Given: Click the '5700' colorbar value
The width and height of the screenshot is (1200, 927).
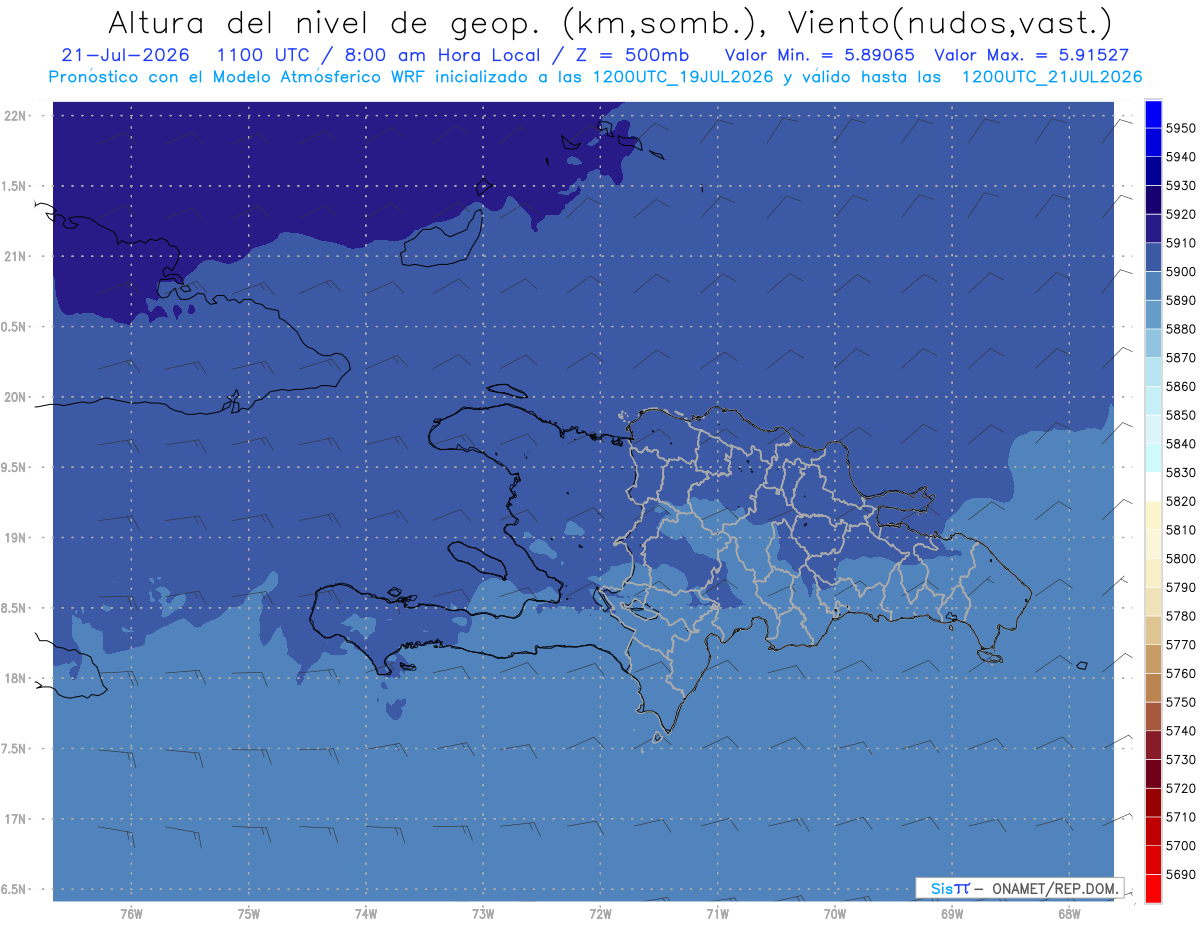Looking at the screenshot, I should (1180, 846).
